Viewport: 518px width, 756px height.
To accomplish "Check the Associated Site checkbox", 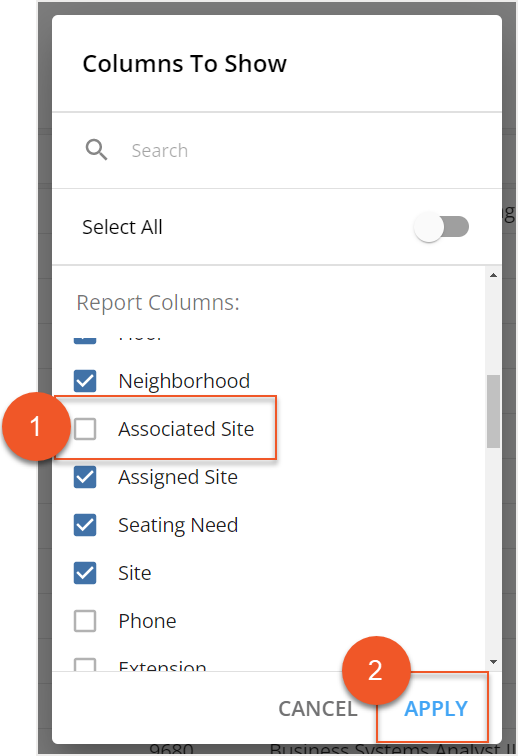I will (x=85, y=429).
